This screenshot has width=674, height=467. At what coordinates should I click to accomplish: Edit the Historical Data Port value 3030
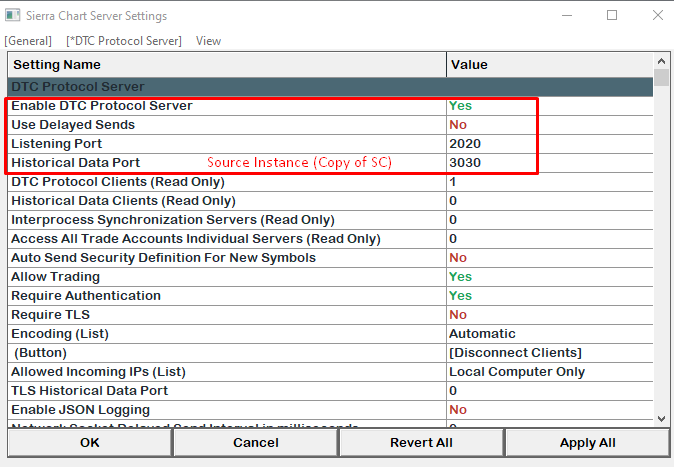tap(465, 163)
